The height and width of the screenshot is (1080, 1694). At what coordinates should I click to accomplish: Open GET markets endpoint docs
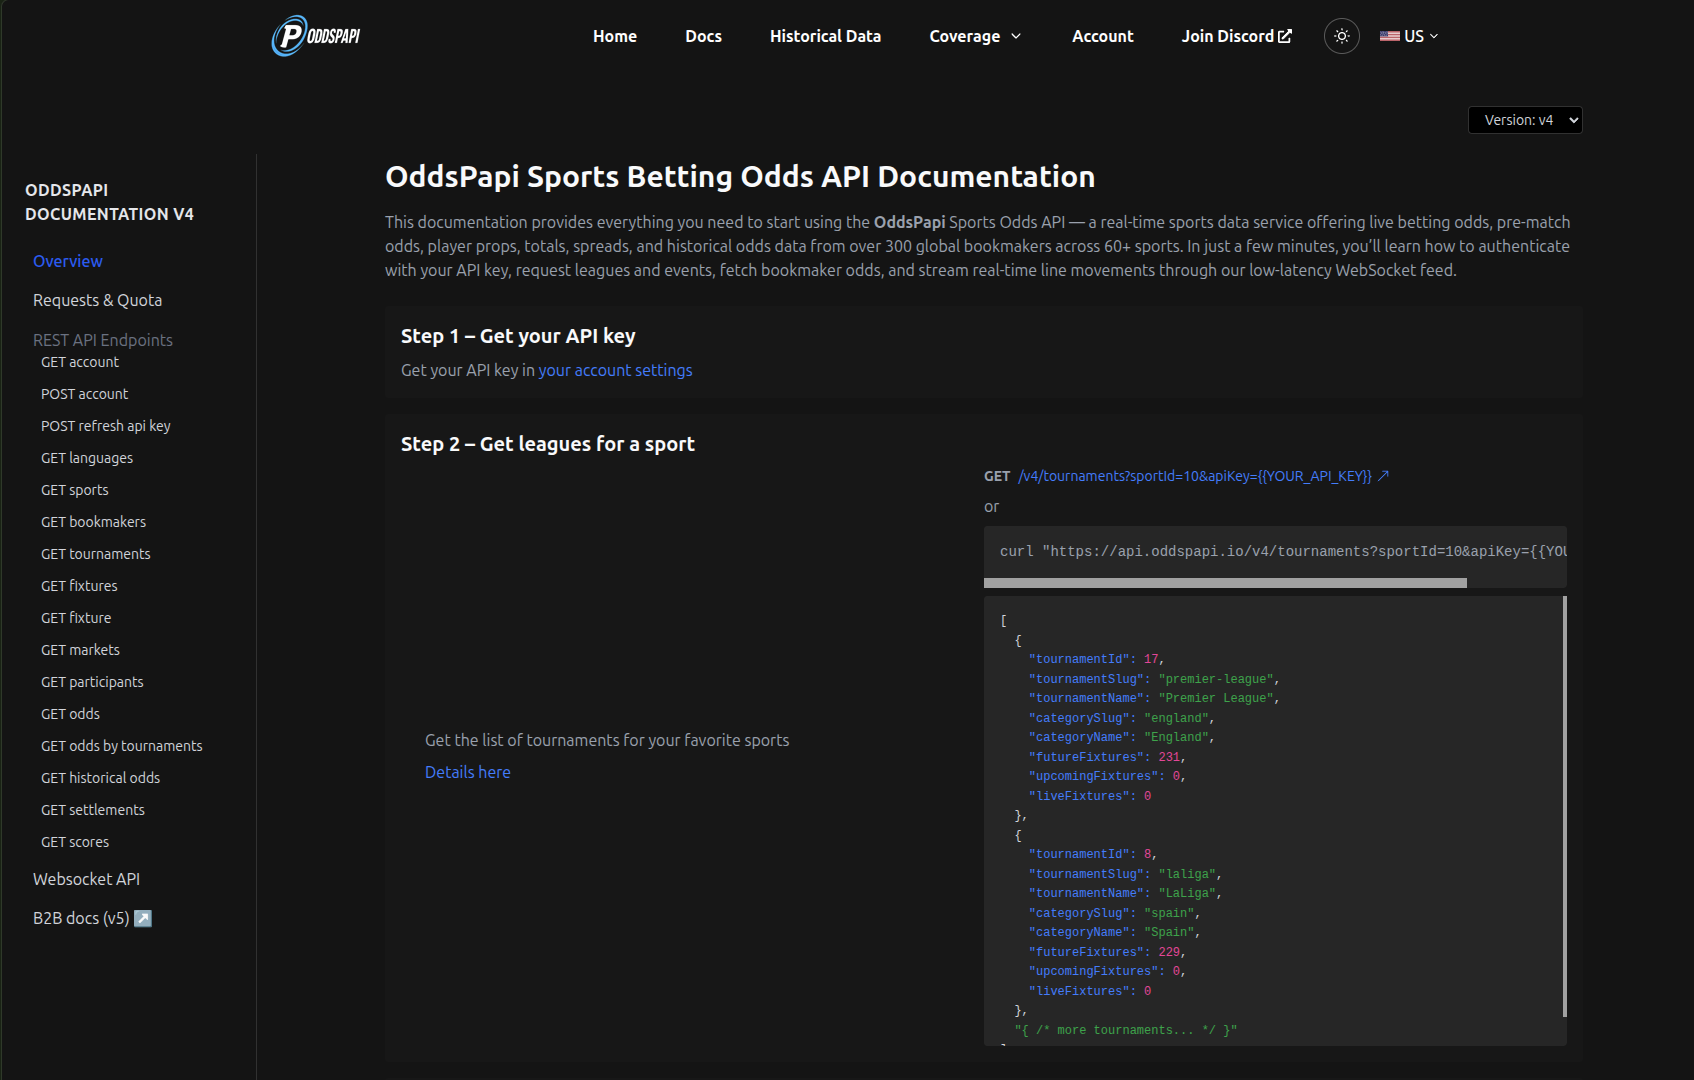click(80, 650)
